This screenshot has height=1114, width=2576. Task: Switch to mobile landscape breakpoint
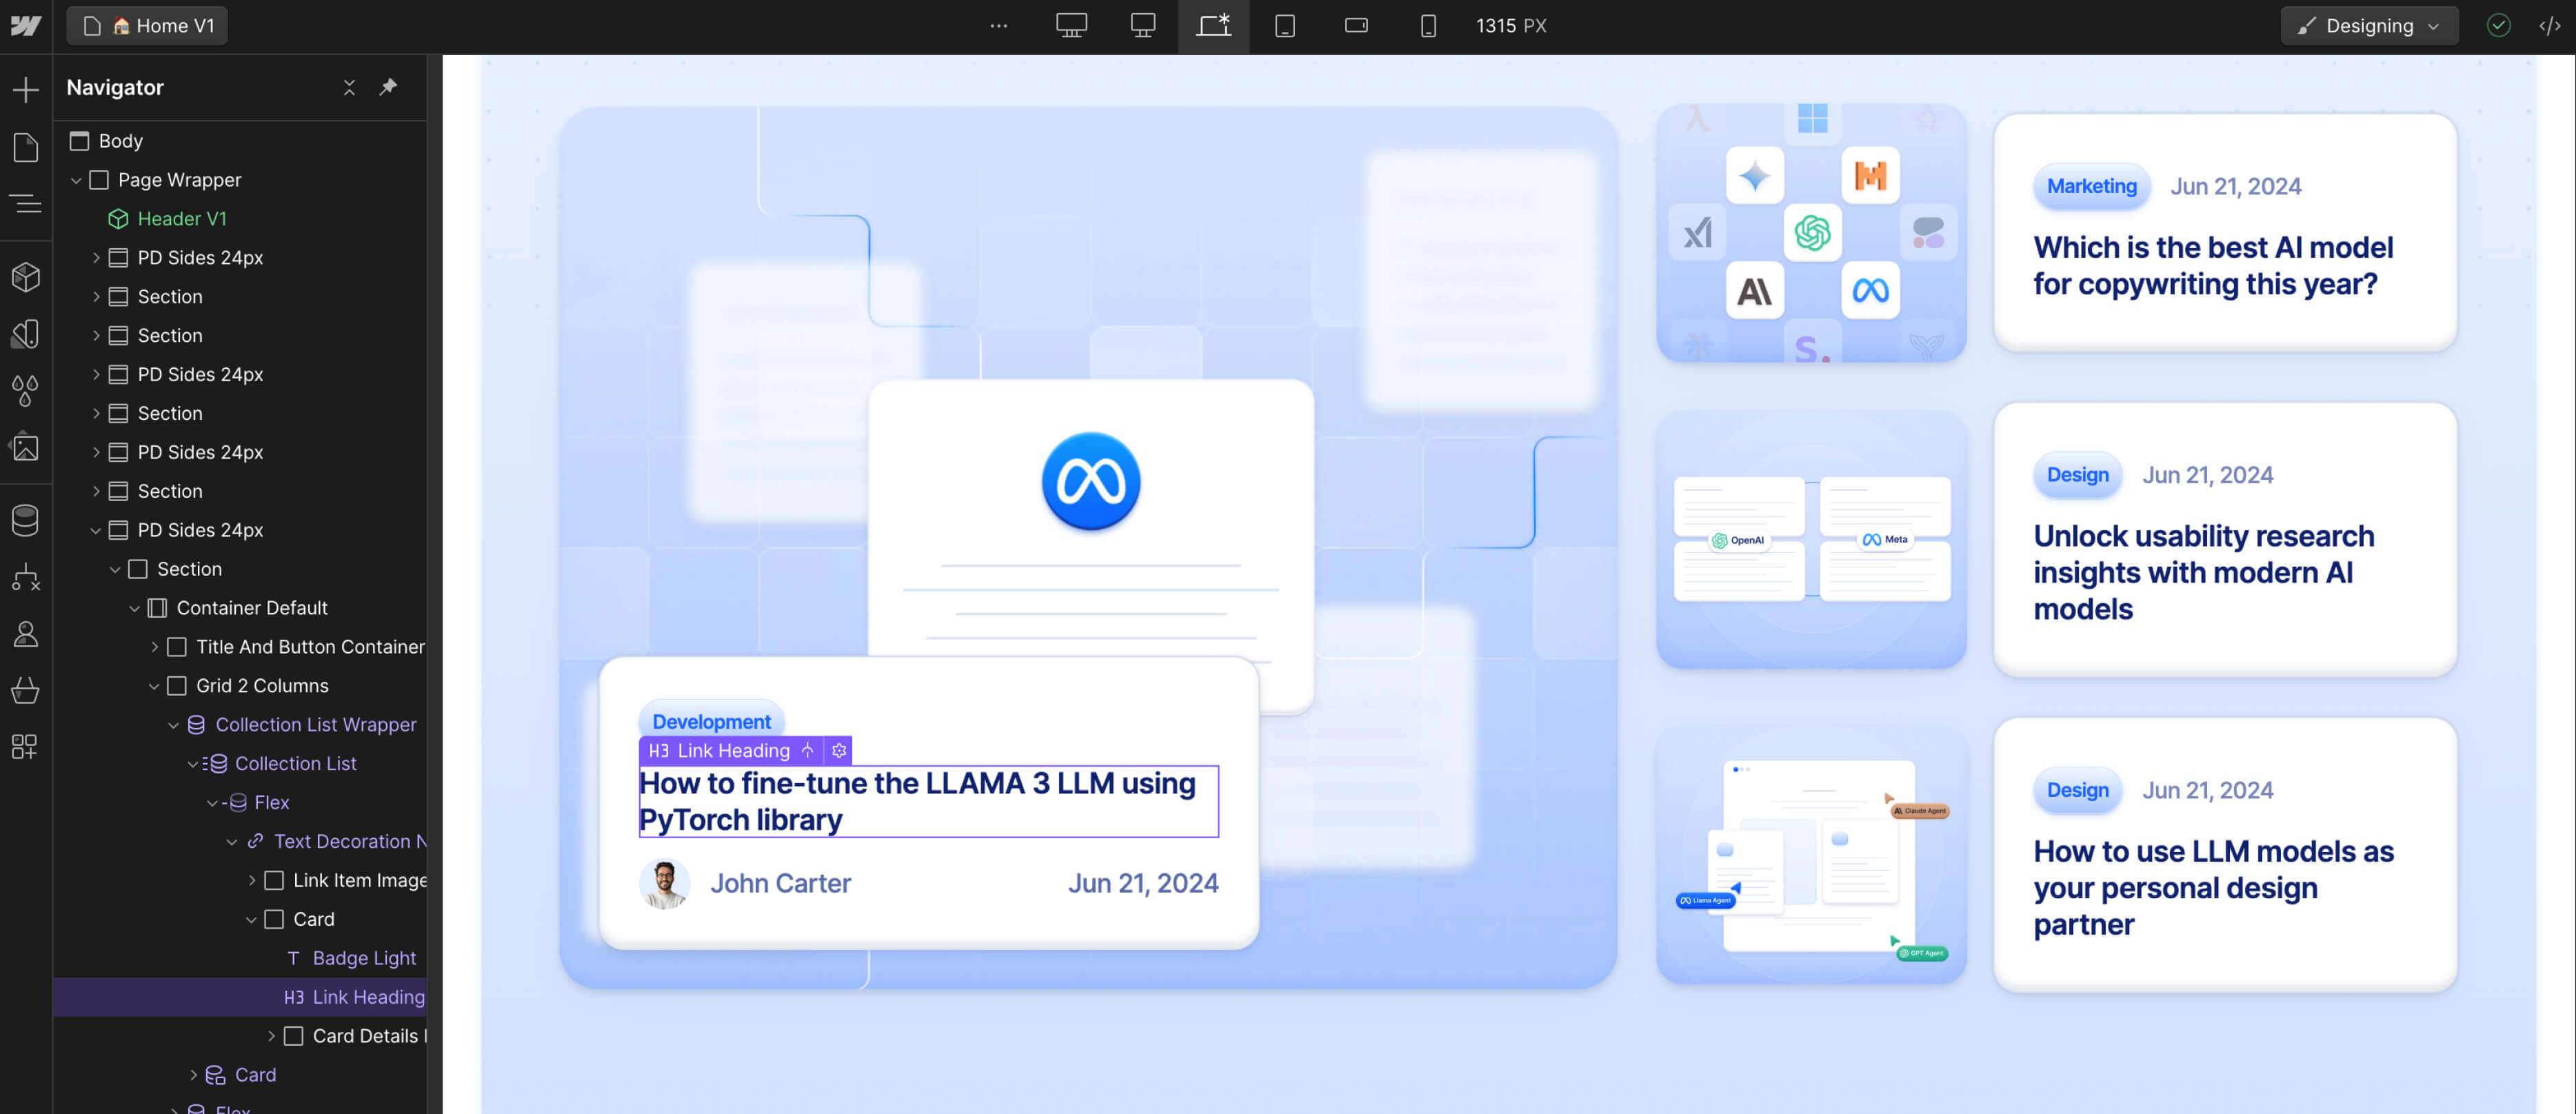click(x=1356, y=26)
